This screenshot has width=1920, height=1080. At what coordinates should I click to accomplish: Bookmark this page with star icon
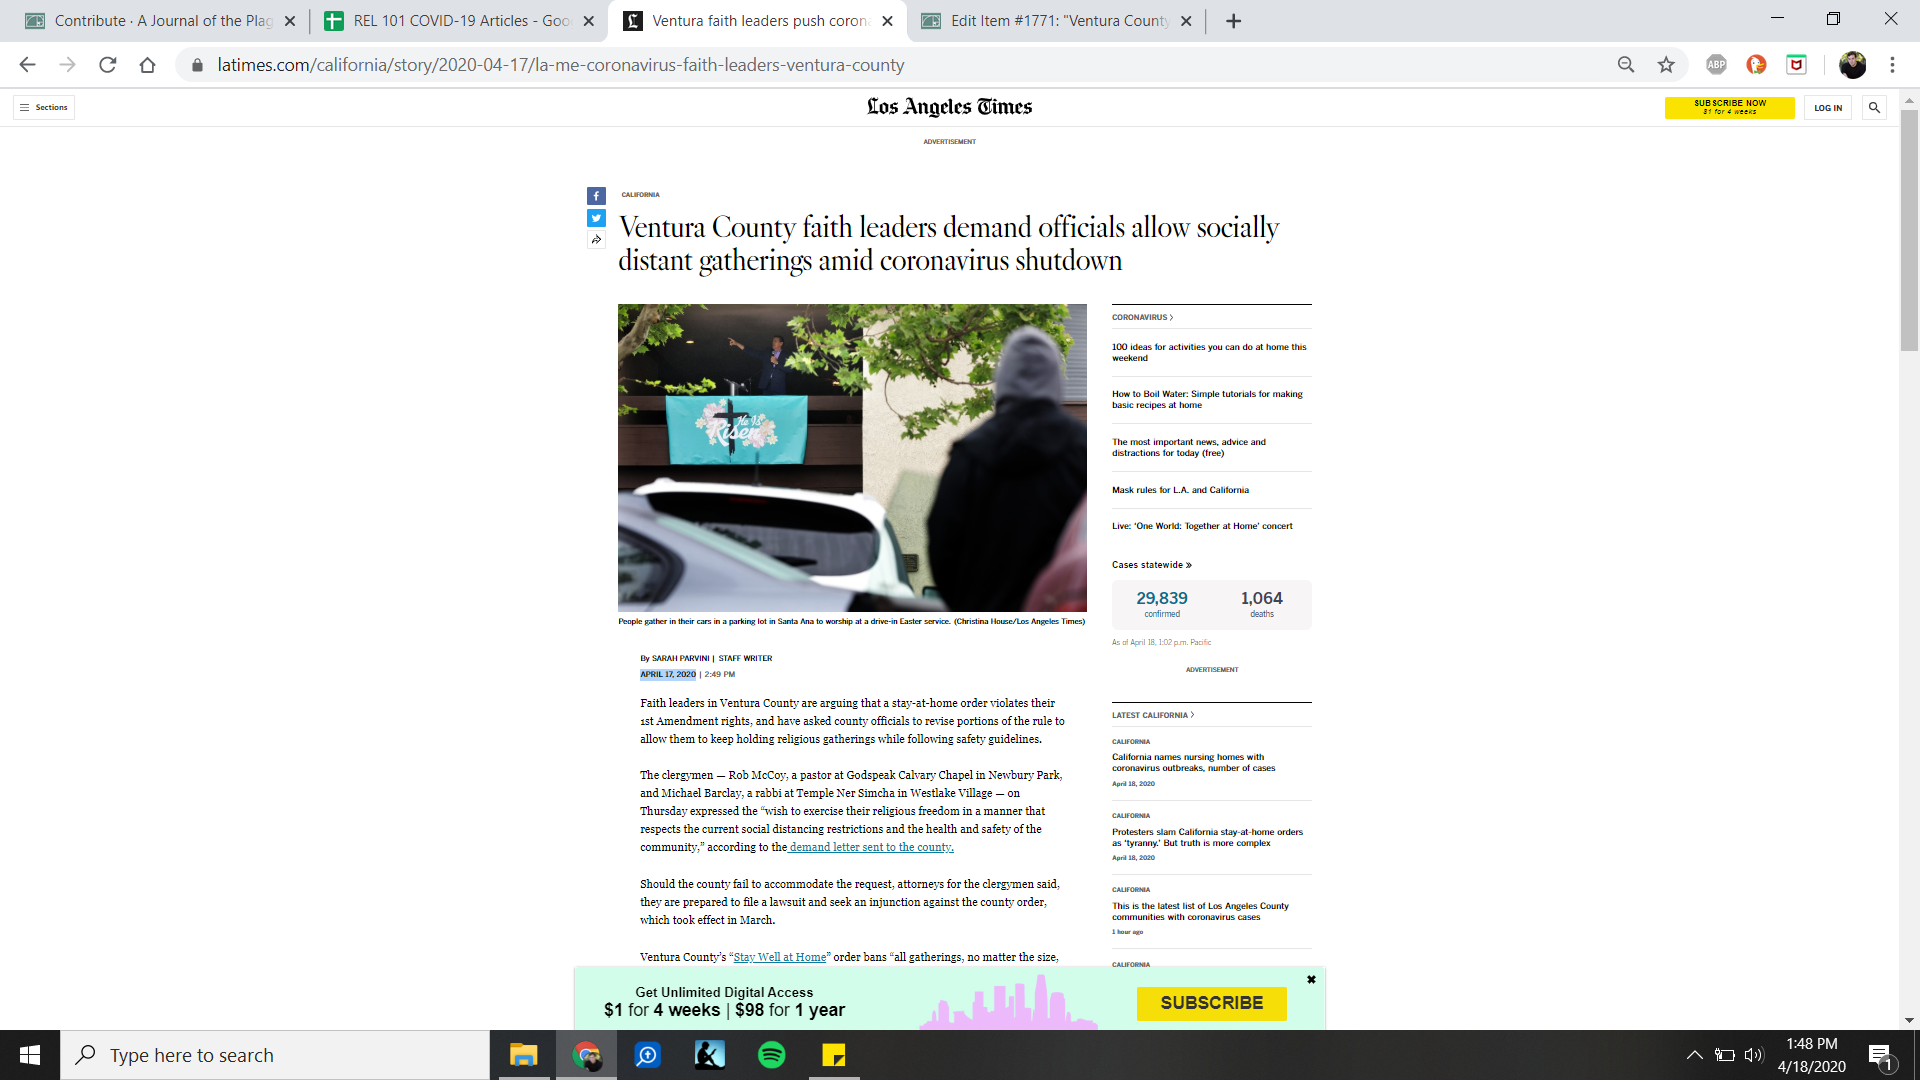pos(1666,65)
